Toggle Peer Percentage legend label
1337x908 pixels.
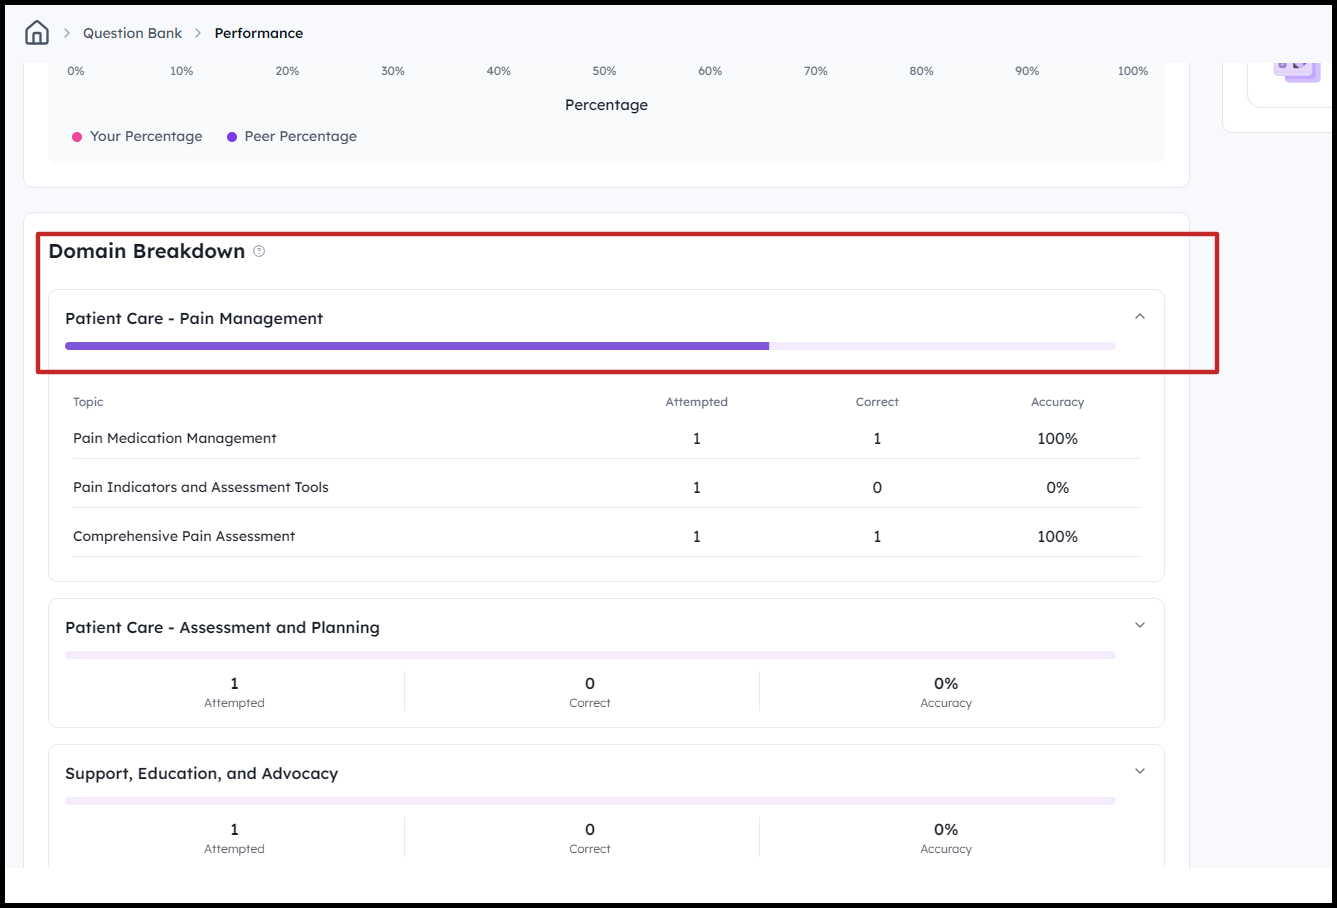point(300,136)
